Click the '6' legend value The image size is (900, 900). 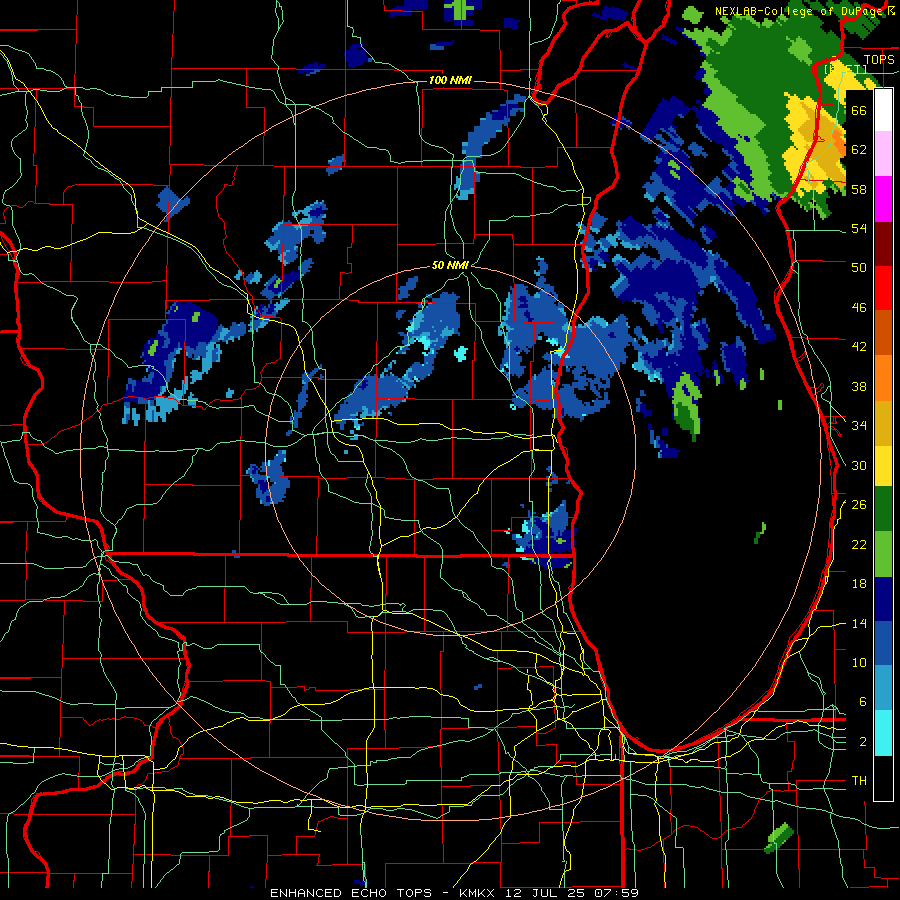click(x=863, y=702)
